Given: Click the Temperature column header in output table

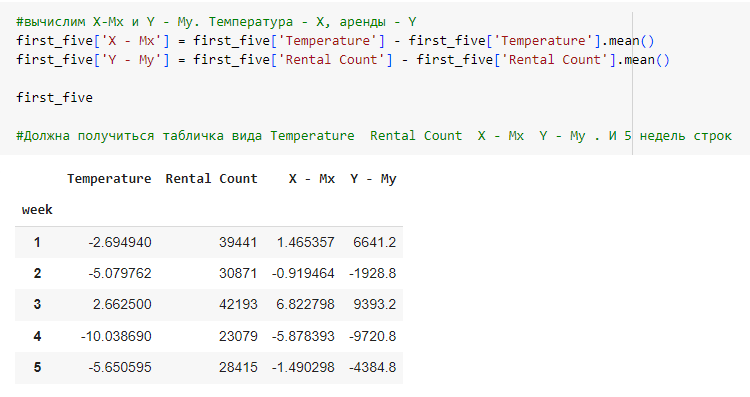Looking at the screenshot, I should [109, 178].
